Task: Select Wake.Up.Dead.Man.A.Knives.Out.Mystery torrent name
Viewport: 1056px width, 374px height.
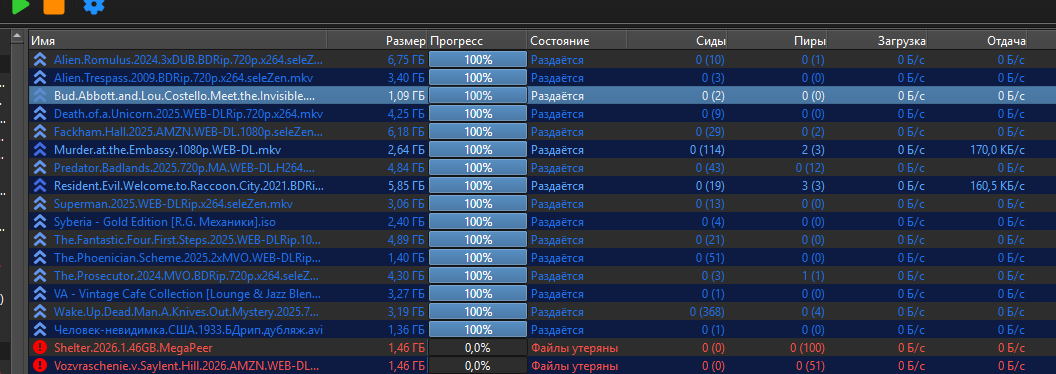Action: (187, 312)
